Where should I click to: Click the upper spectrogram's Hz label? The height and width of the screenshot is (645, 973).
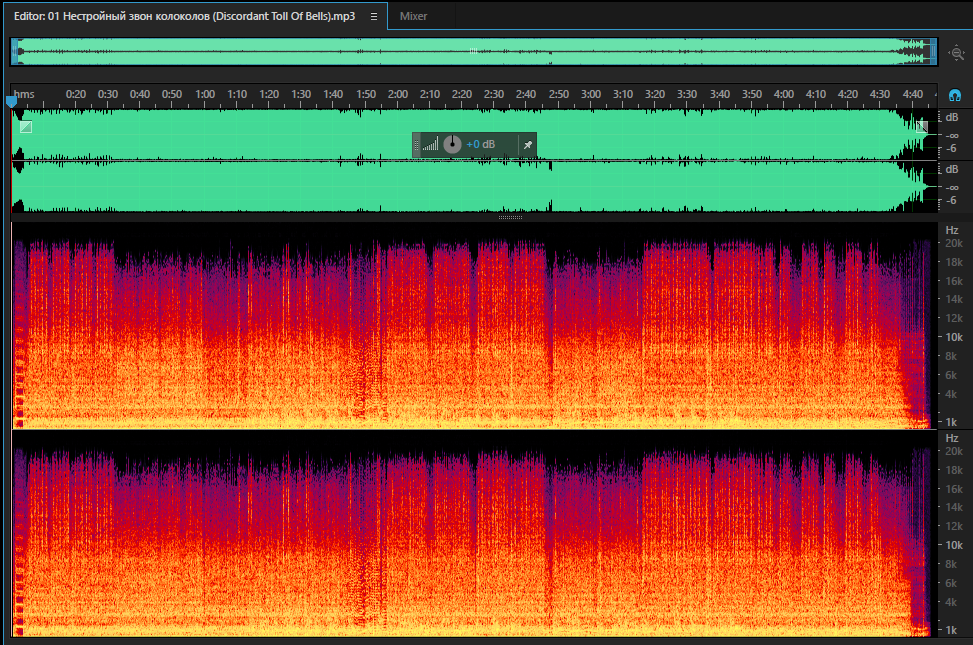point(952,230)
